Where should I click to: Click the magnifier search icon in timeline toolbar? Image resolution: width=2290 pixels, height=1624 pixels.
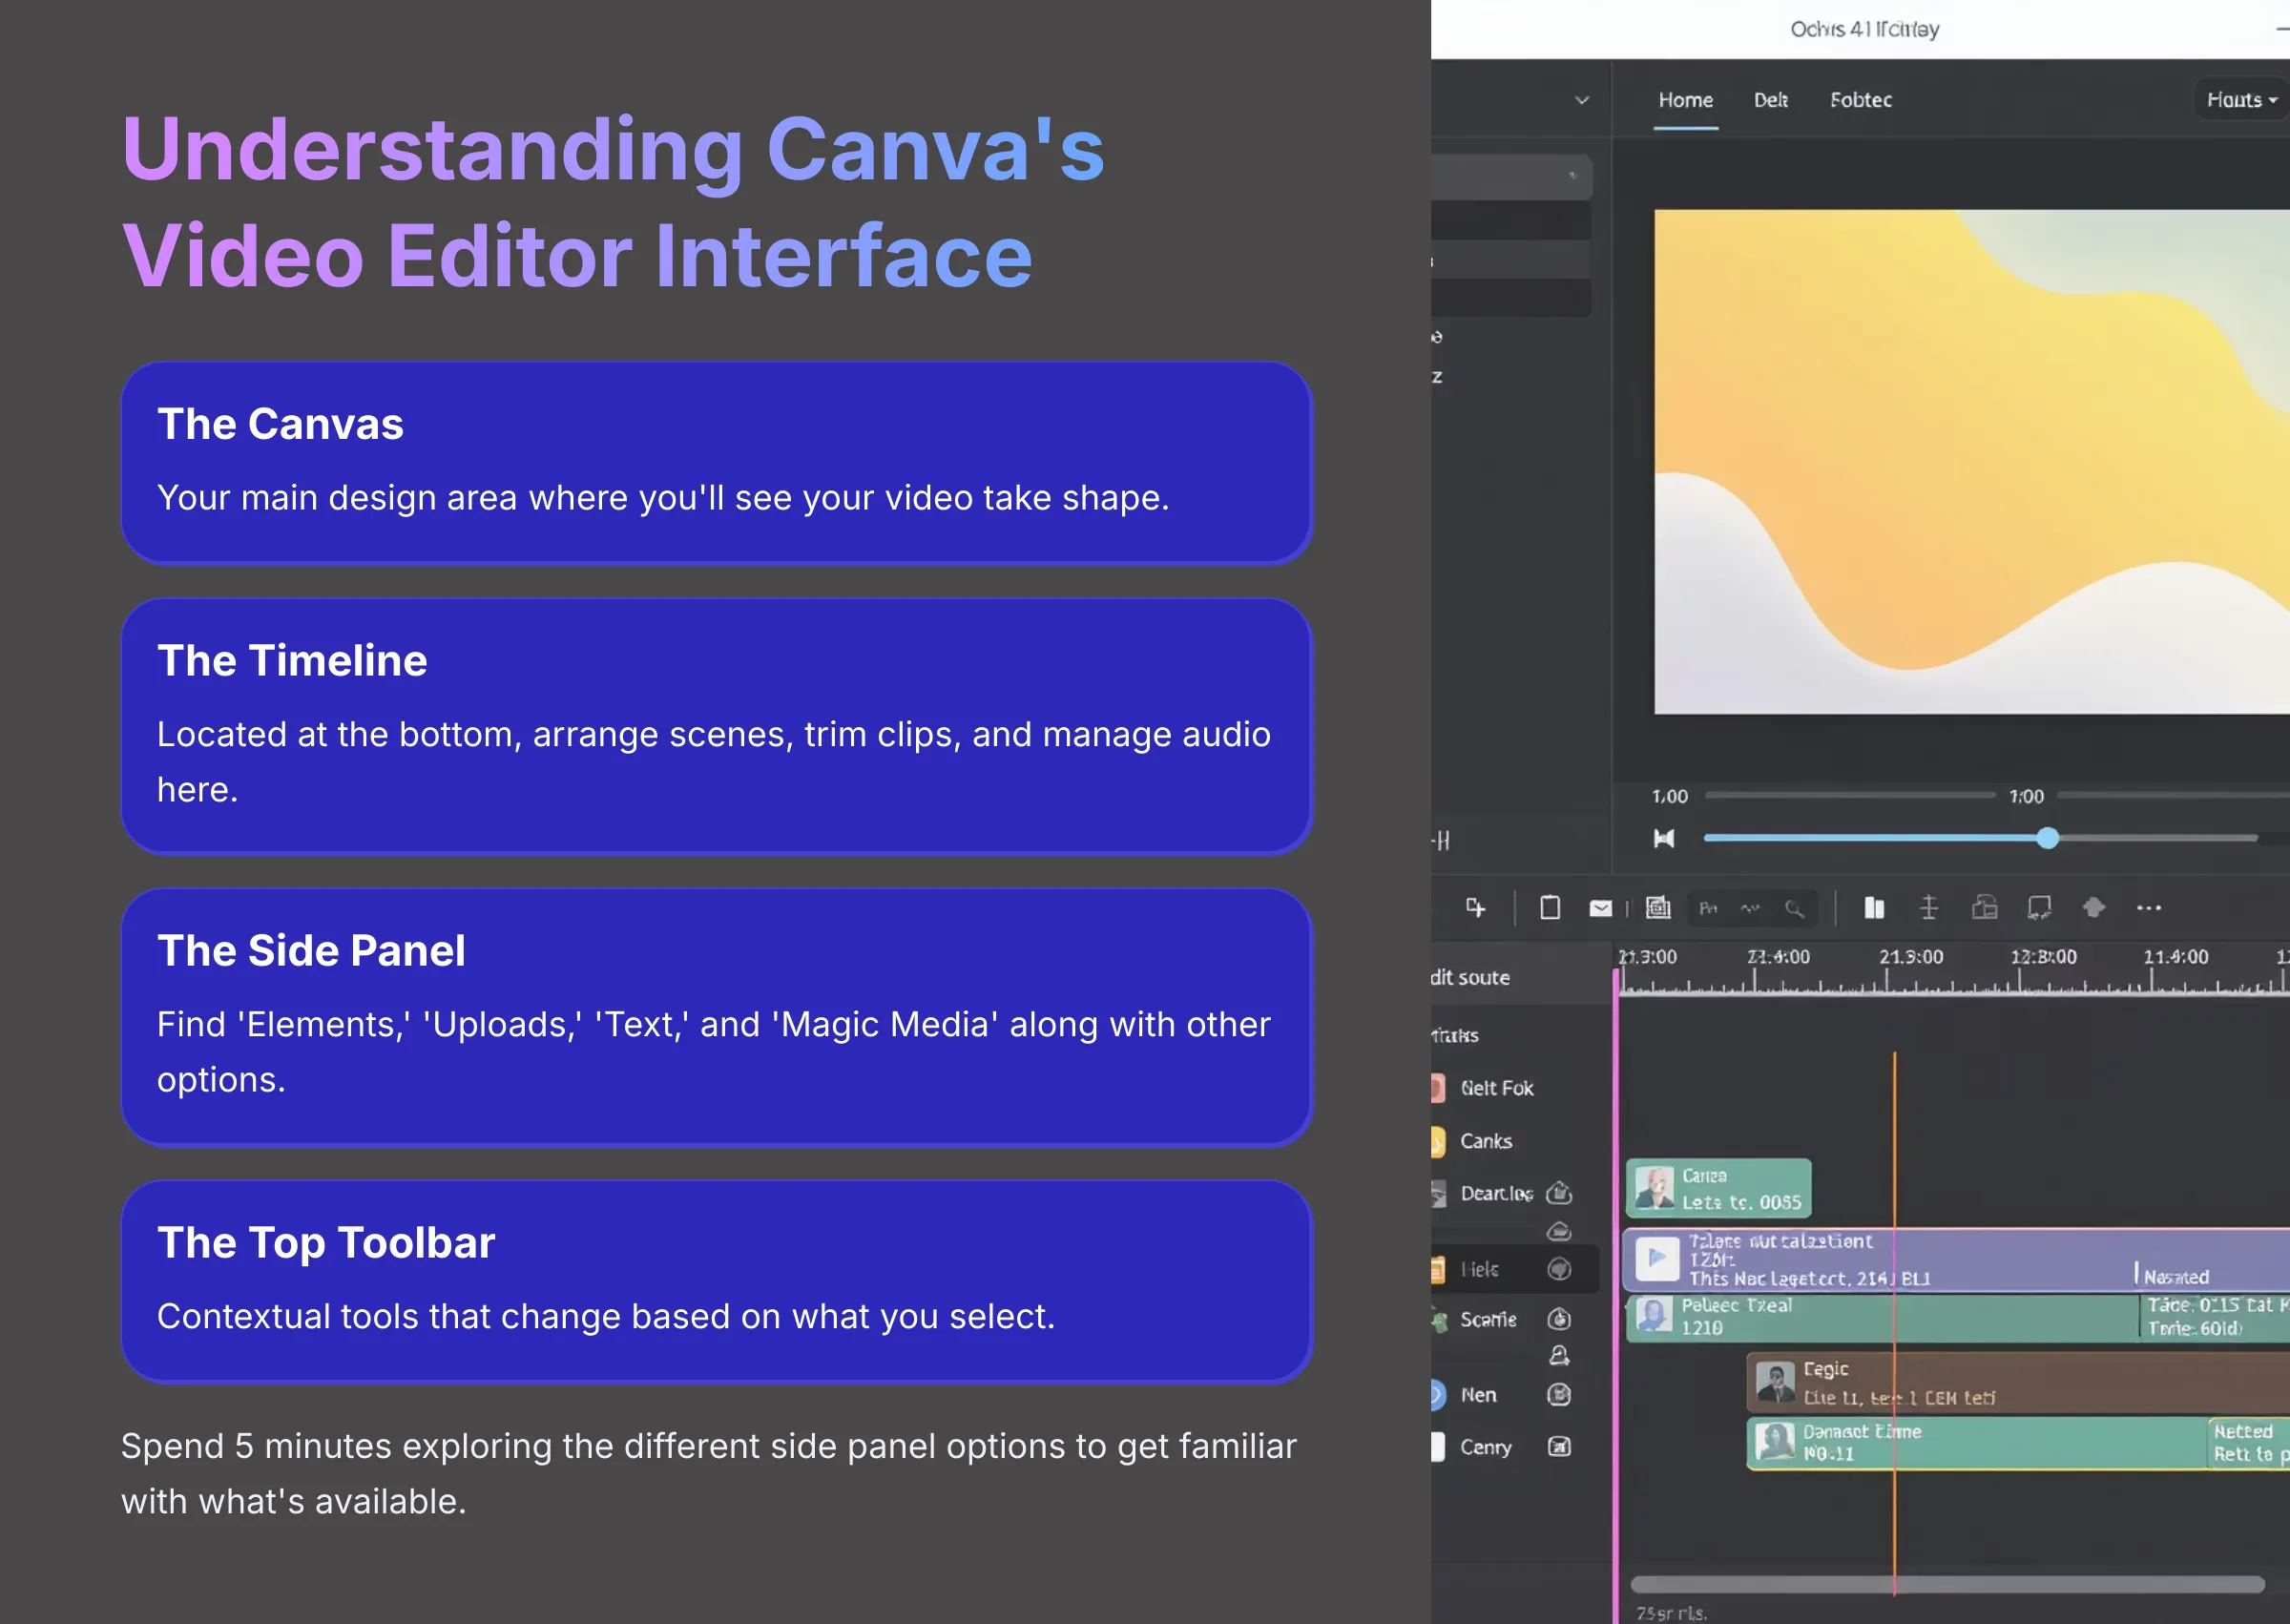[x=1795, y=908]
